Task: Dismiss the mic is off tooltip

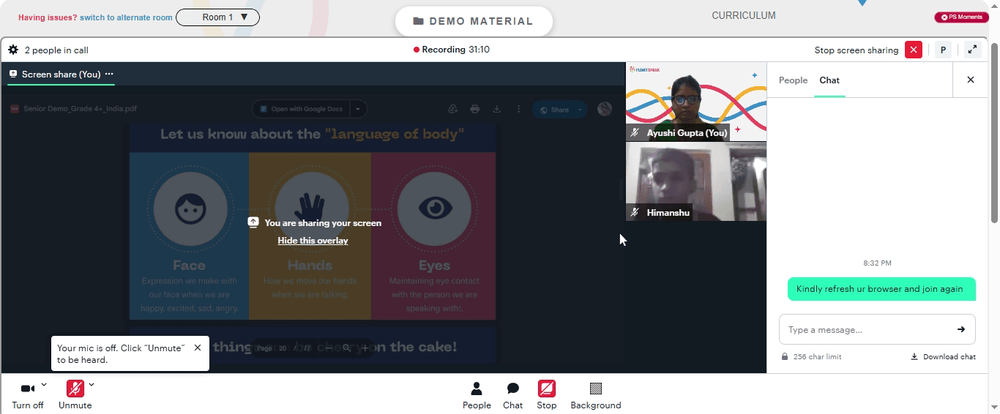Action: [x=198, y=348]
